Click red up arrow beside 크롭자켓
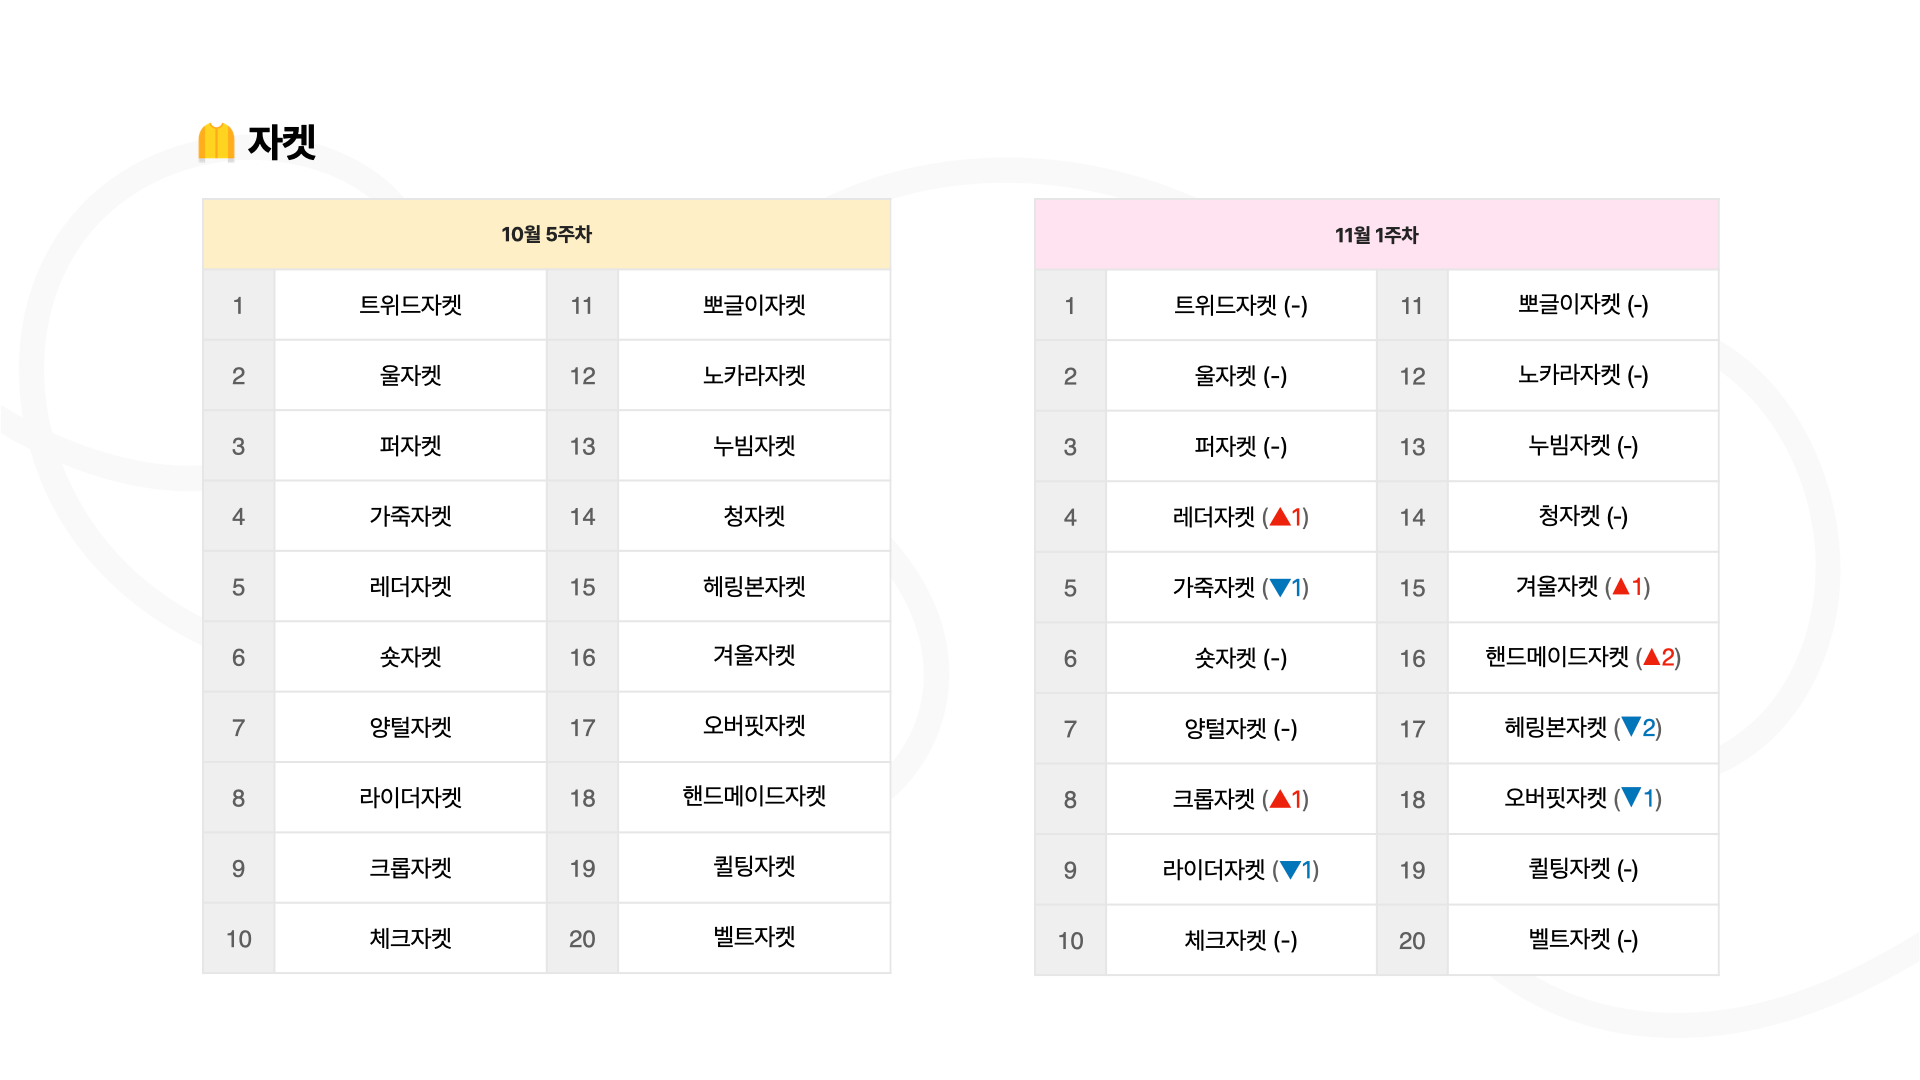The image size is (1920, 1080). (1279, 799)
